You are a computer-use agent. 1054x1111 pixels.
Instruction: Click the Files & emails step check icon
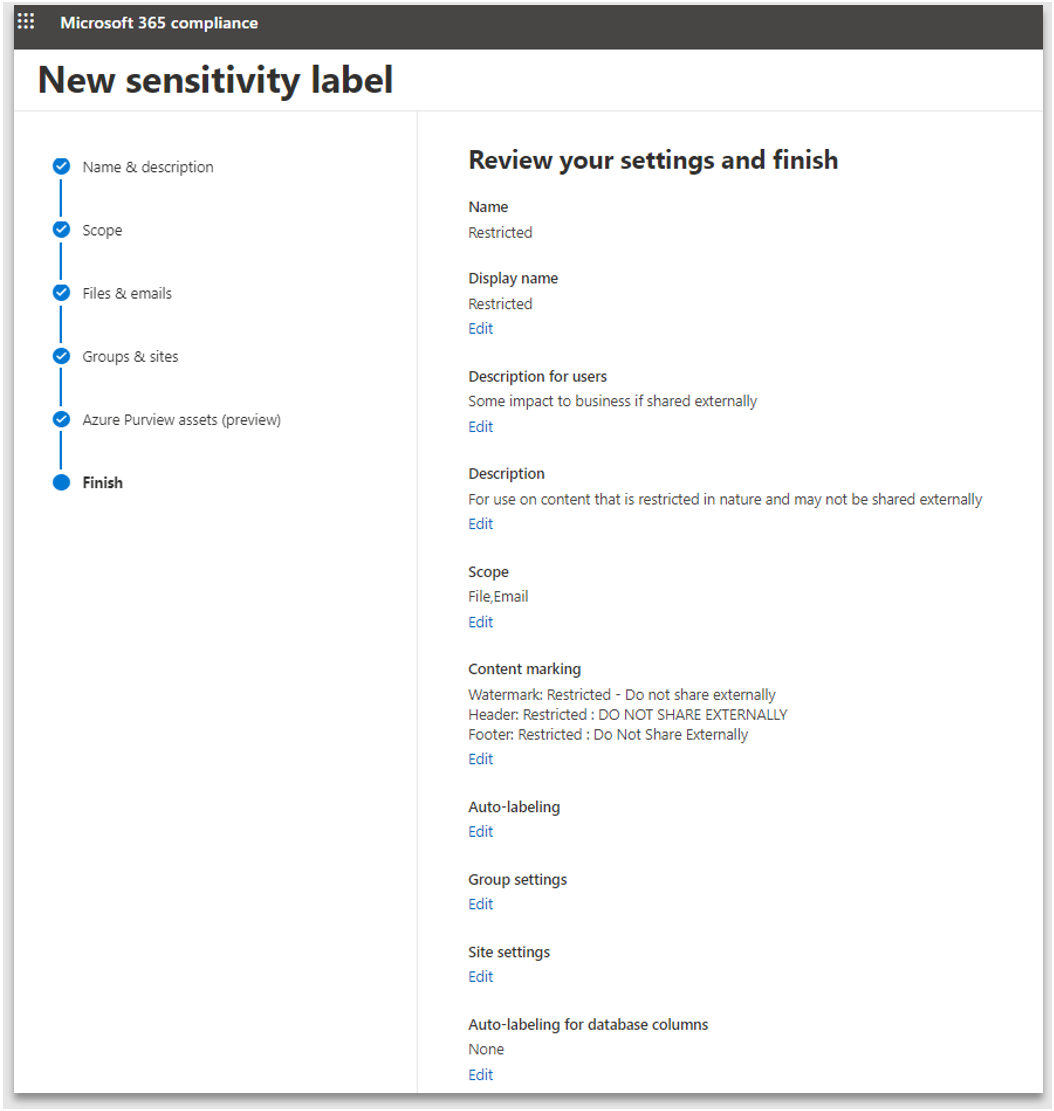[x=61, y=293]
